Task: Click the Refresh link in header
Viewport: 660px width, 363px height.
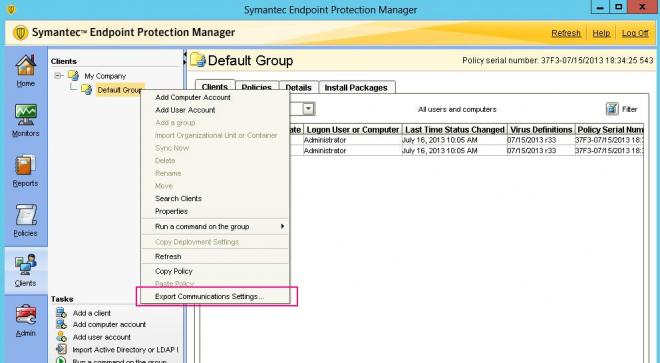Action: pyautogui.click(x=566, y=33)
